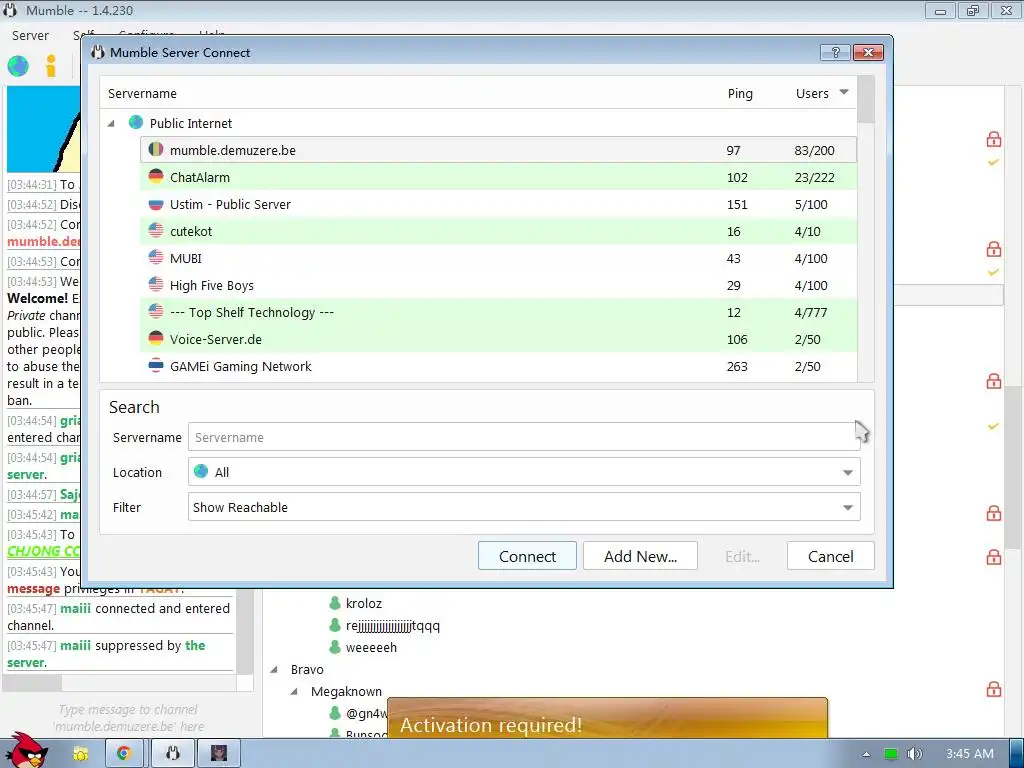This screenshot has width=1024, height=768.
Task: Click the German flag beside Voice-Server.de
Action: pyautogui.click(x=155, y=338)
